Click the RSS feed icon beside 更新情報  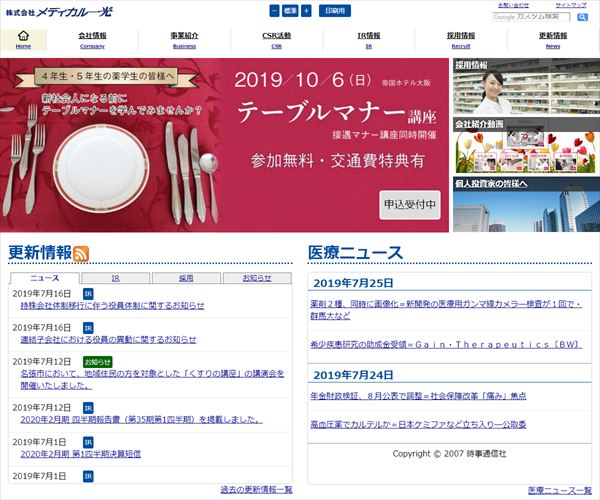pos(81,254)
